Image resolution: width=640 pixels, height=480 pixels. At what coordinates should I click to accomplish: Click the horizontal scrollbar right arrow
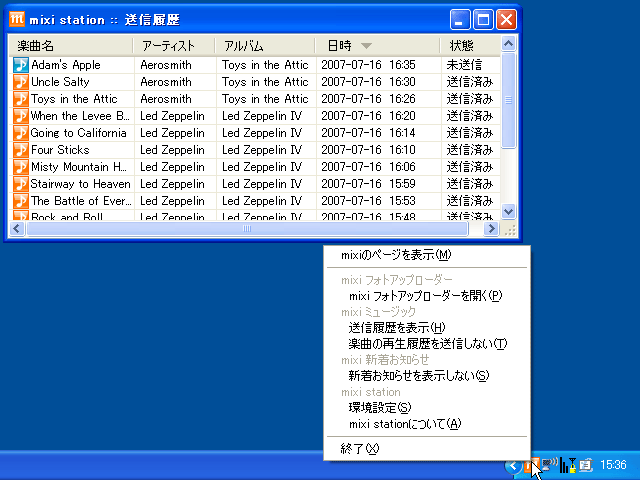point(491,229)
